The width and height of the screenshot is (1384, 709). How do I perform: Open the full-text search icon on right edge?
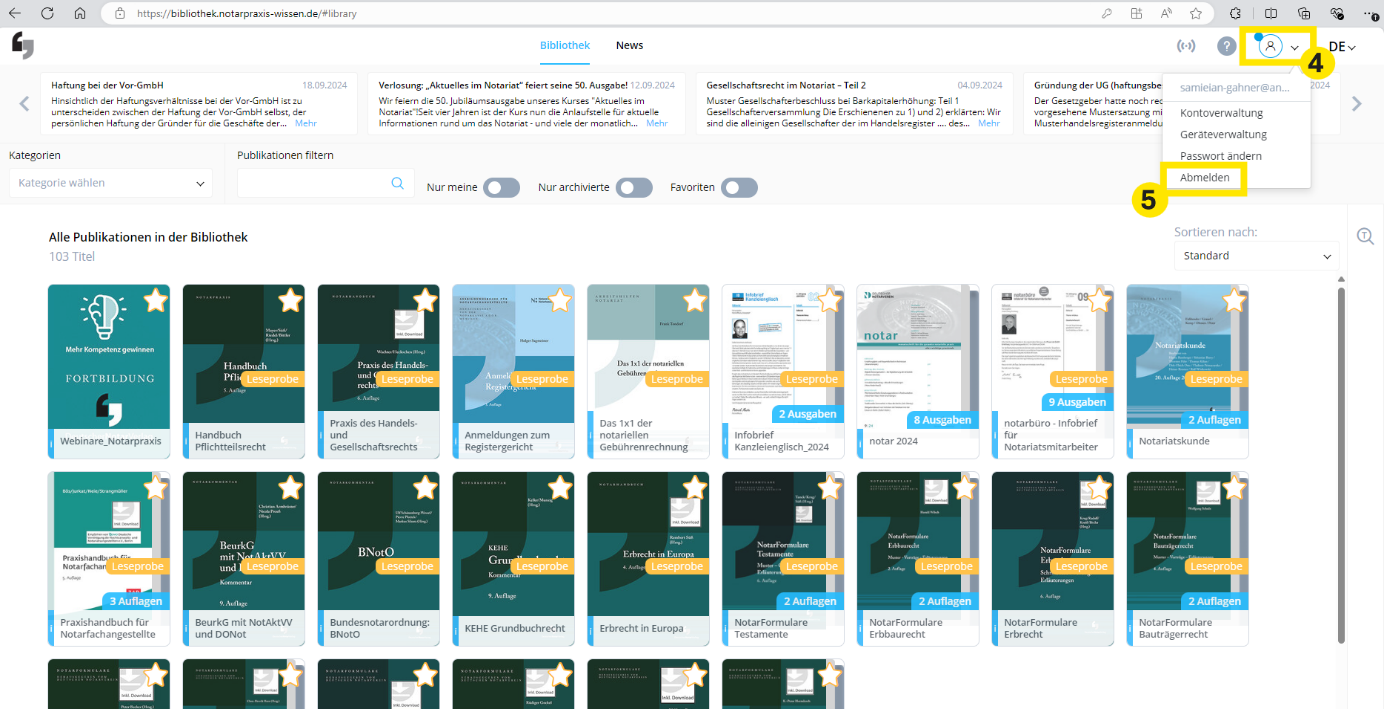(x=1365, y=236)
